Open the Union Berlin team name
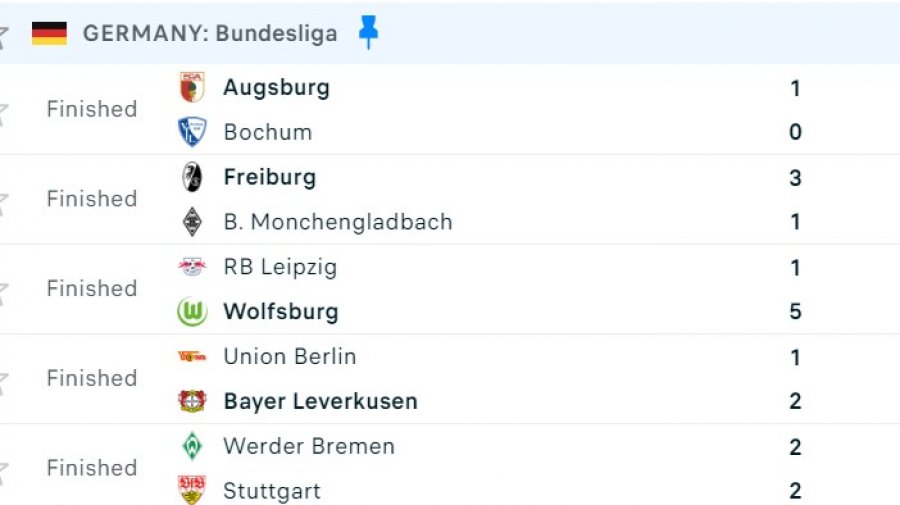 point(290,356)
